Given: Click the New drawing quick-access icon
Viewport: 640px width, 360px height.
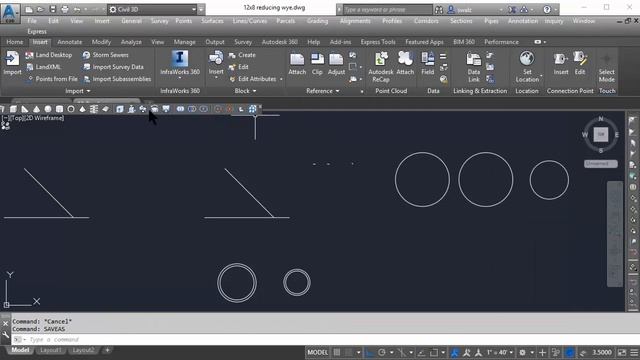Looking at the screenshot, I should click(29, 9).
